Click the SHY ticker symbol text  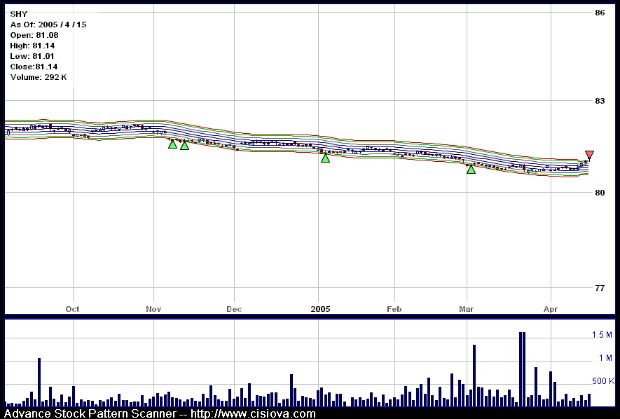tap(19, 14)
